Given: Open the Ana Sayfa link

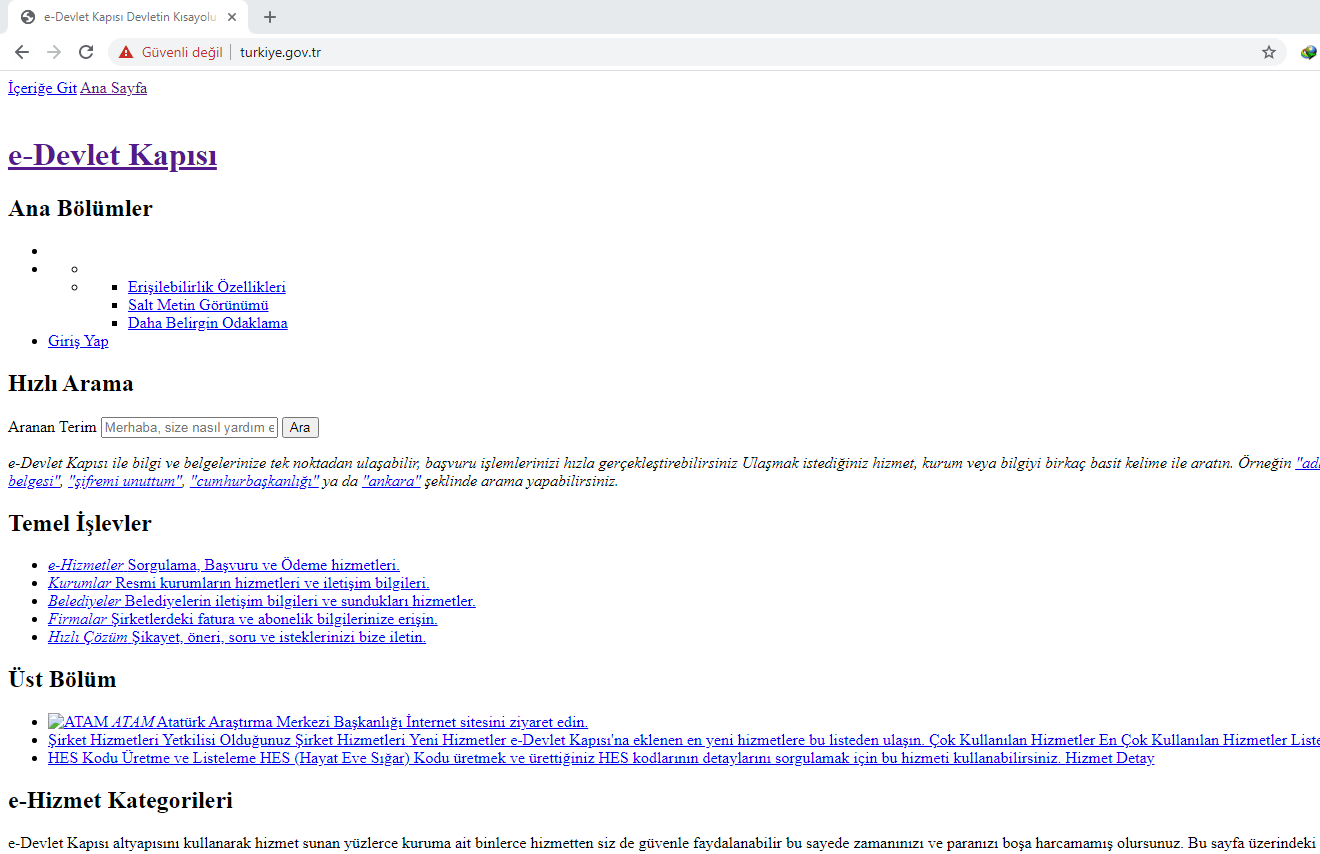Looking at the screenshot, I should tap(113, 88).
